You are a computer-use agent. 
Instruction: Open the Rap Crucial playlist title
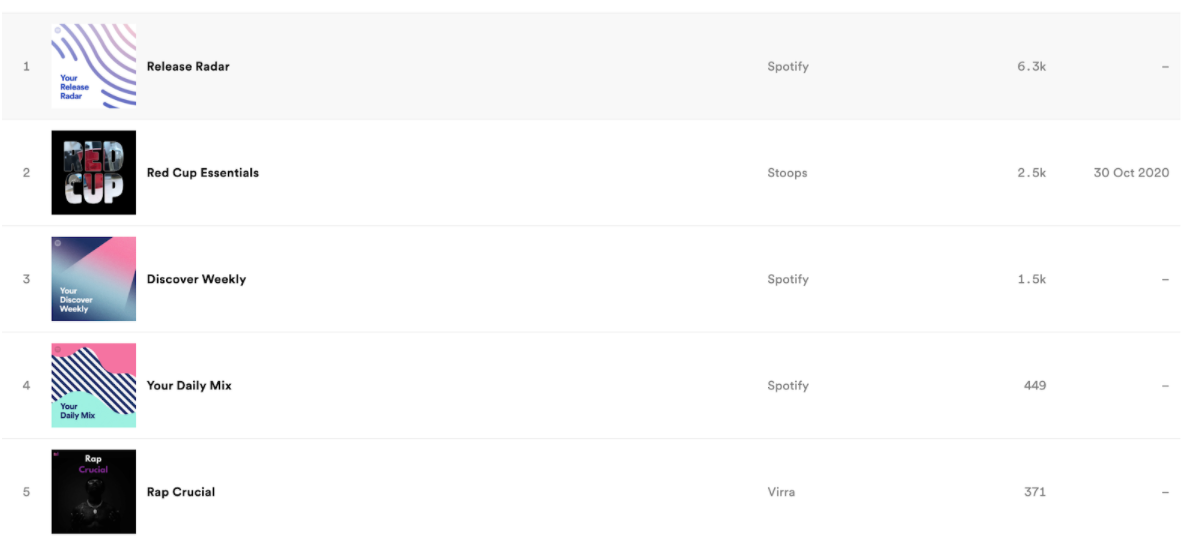(x=181, y=492)
